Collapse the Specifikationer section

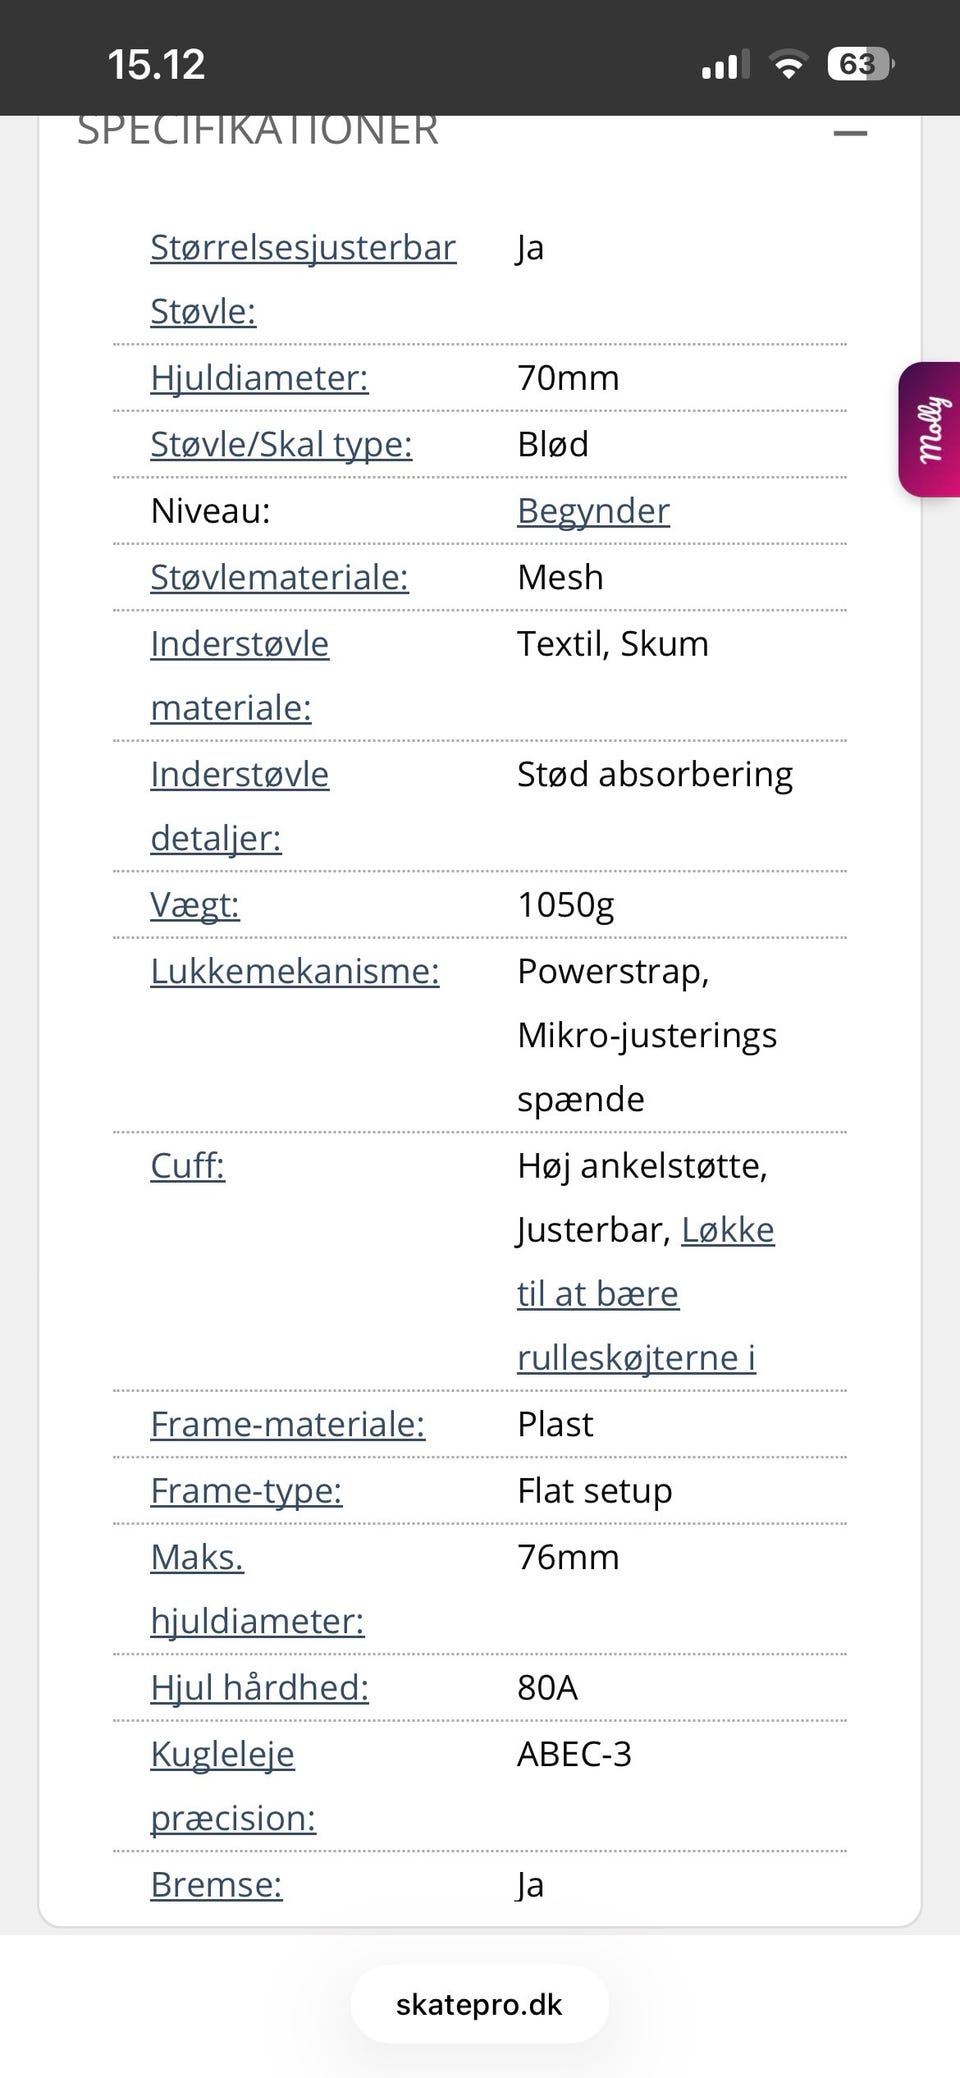pyautogui.click(x=850, y=133)
